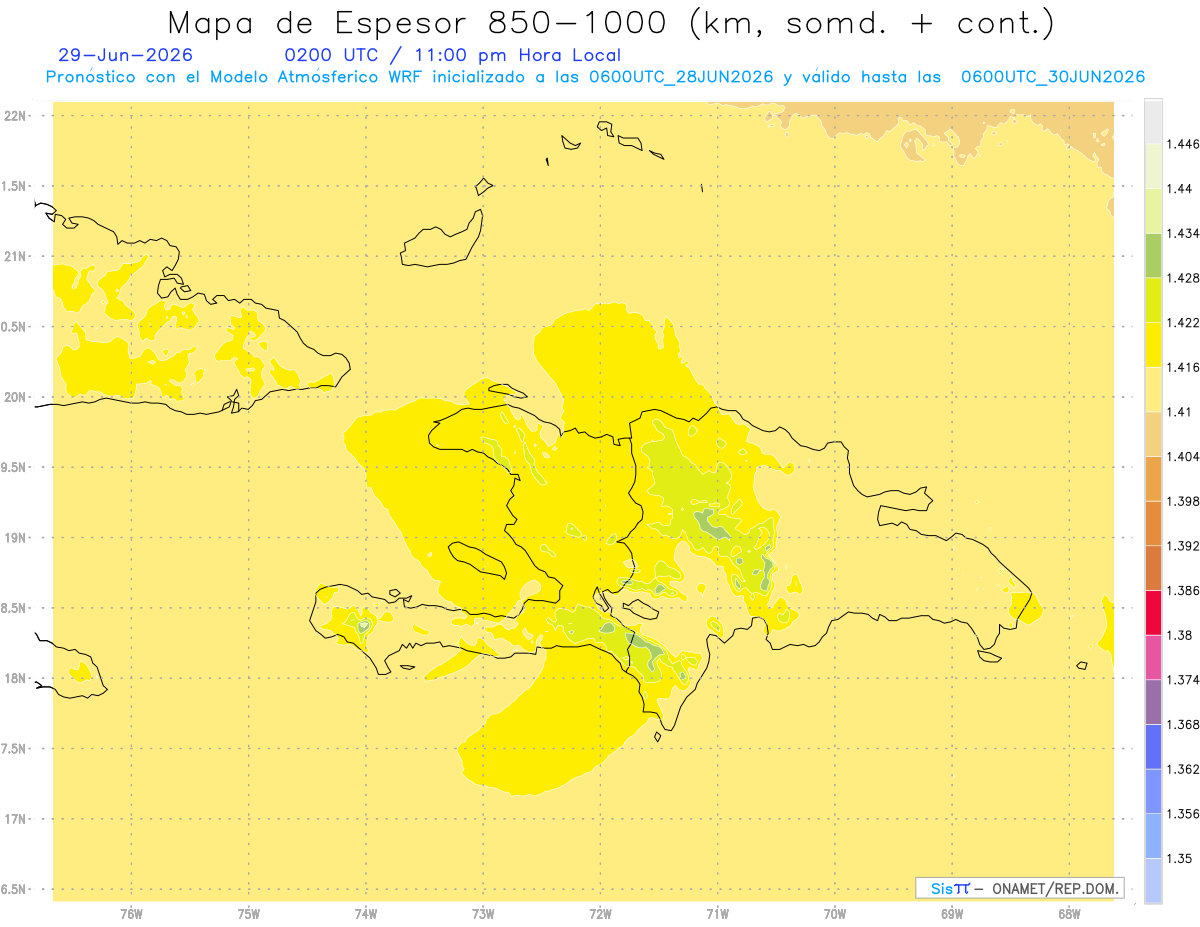This screenshot has height=927, width=1200.
Task: Click the colorbar value '1.422'
Action: click(1184, 322)
